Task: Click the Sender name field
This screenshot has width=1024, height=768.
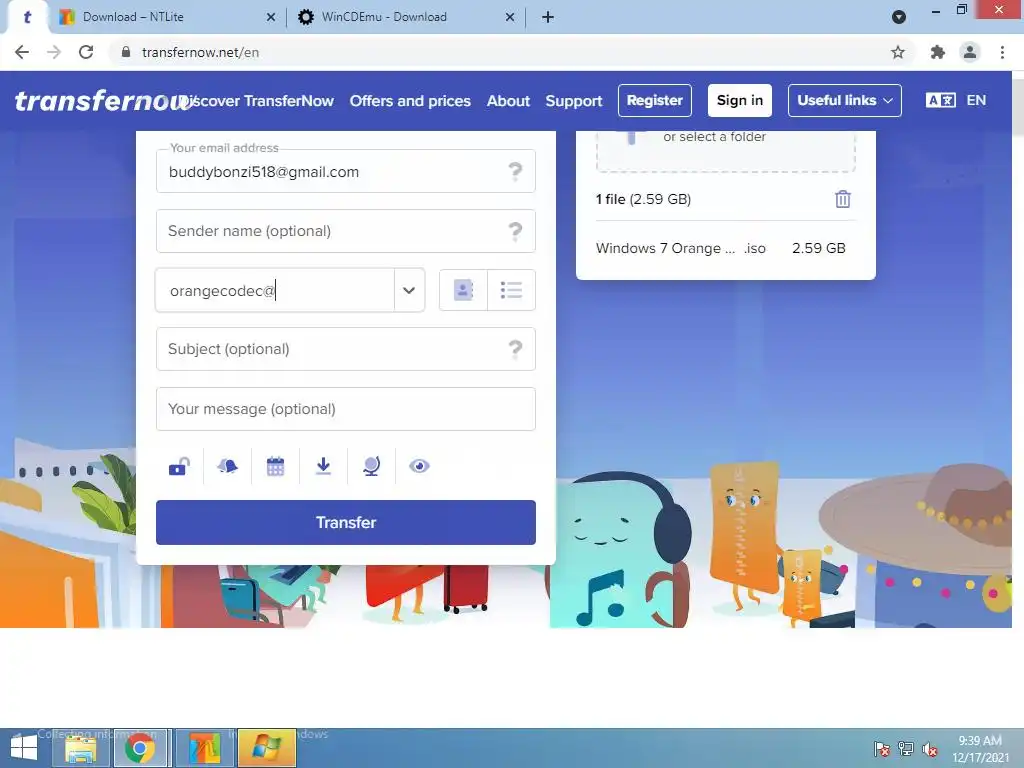Action: 345,231
